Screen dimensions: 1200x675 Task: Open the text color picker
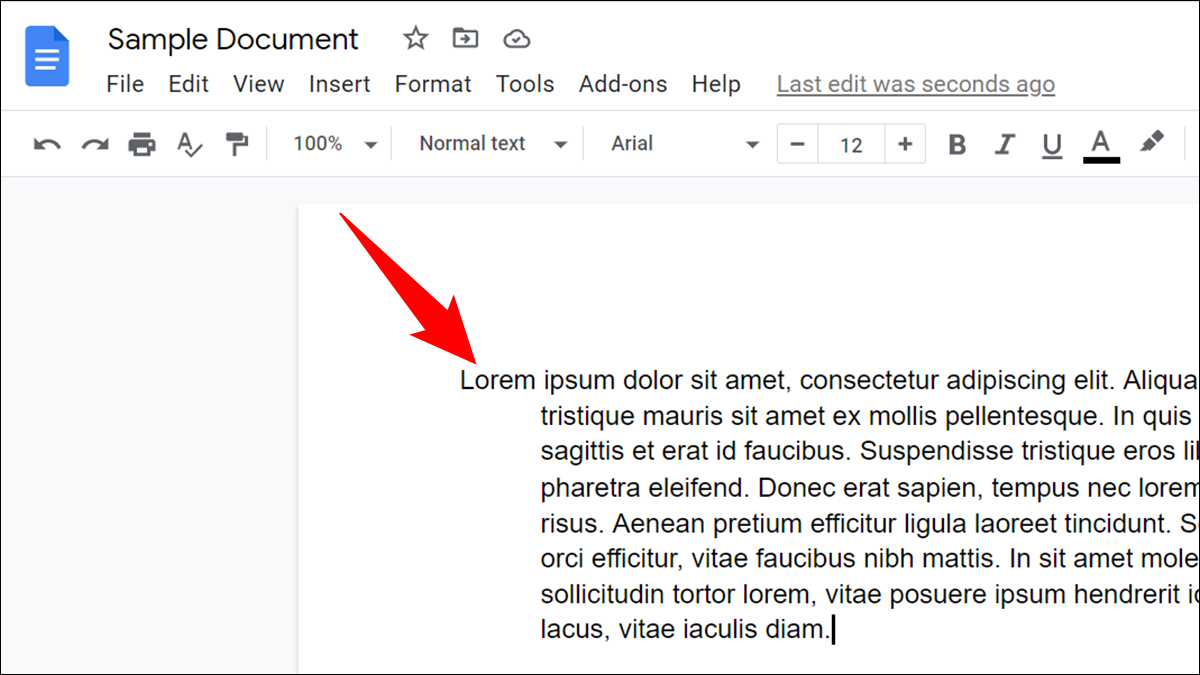point(1101,145)
